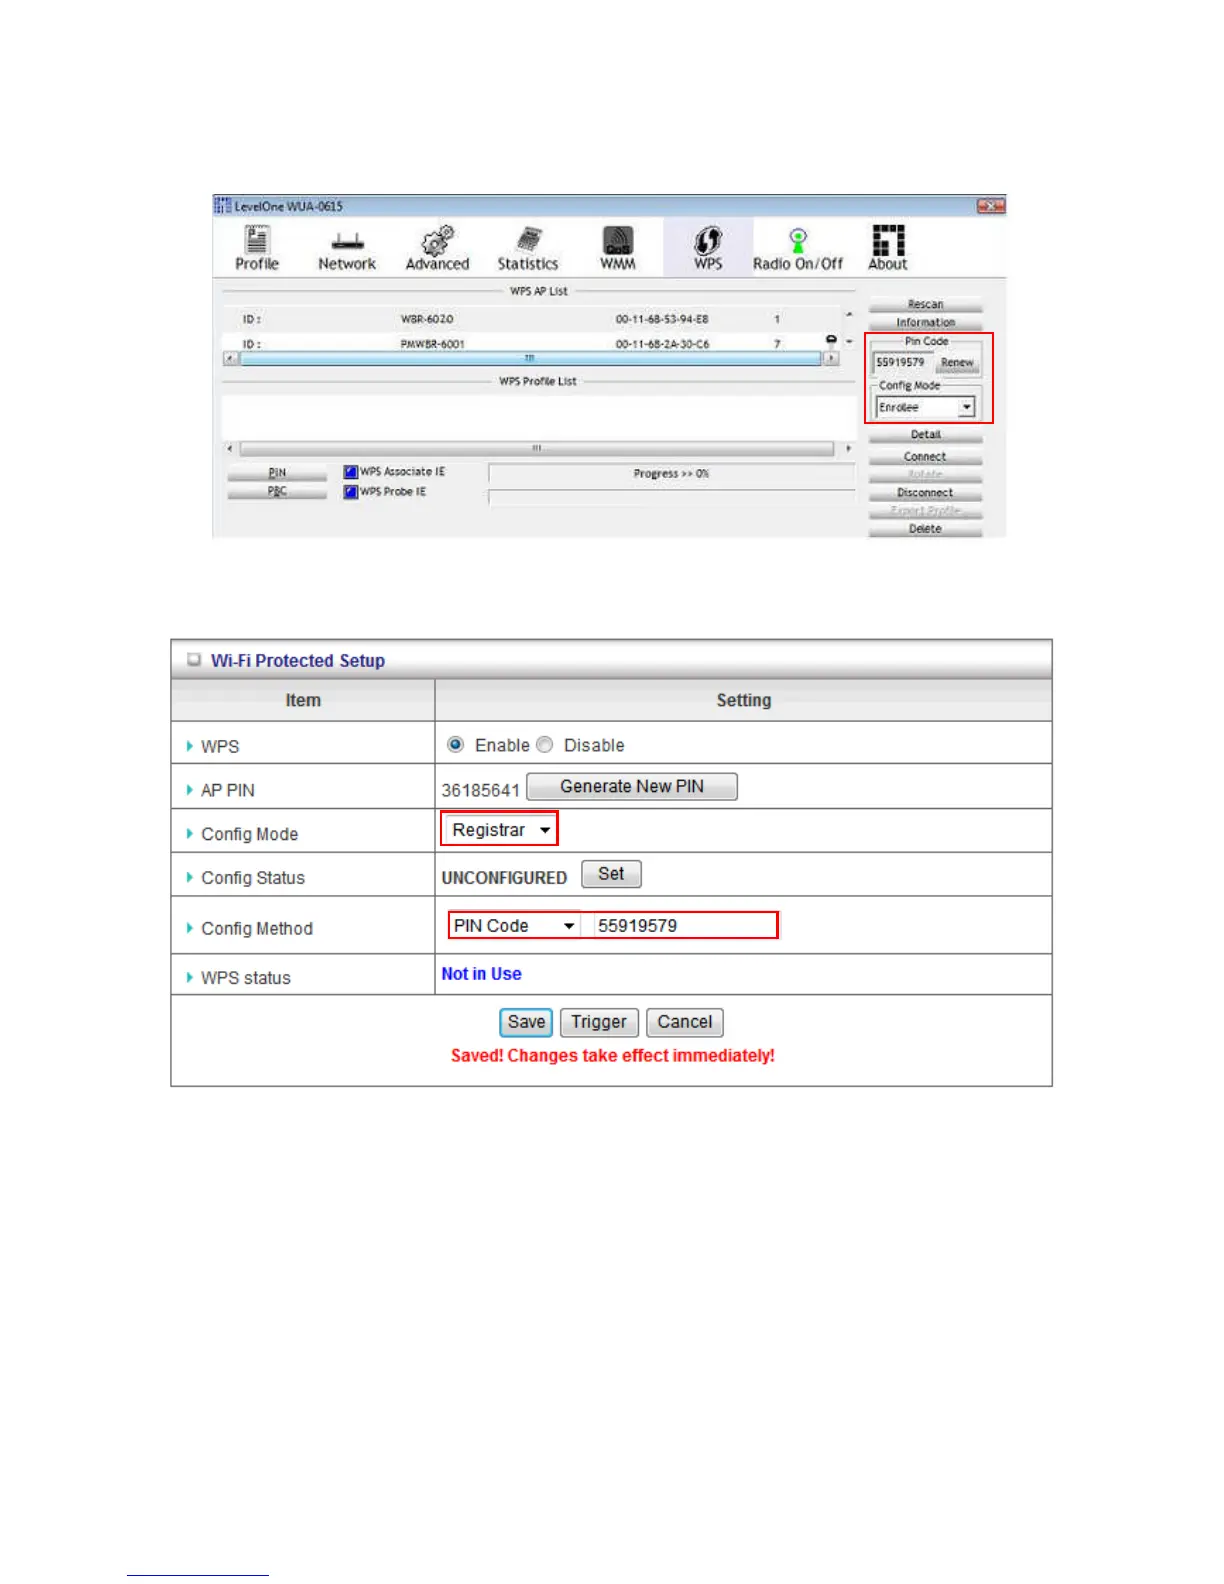
Task: Click the Pin Code field 55919579 in utility
Action: click(902, 363)
